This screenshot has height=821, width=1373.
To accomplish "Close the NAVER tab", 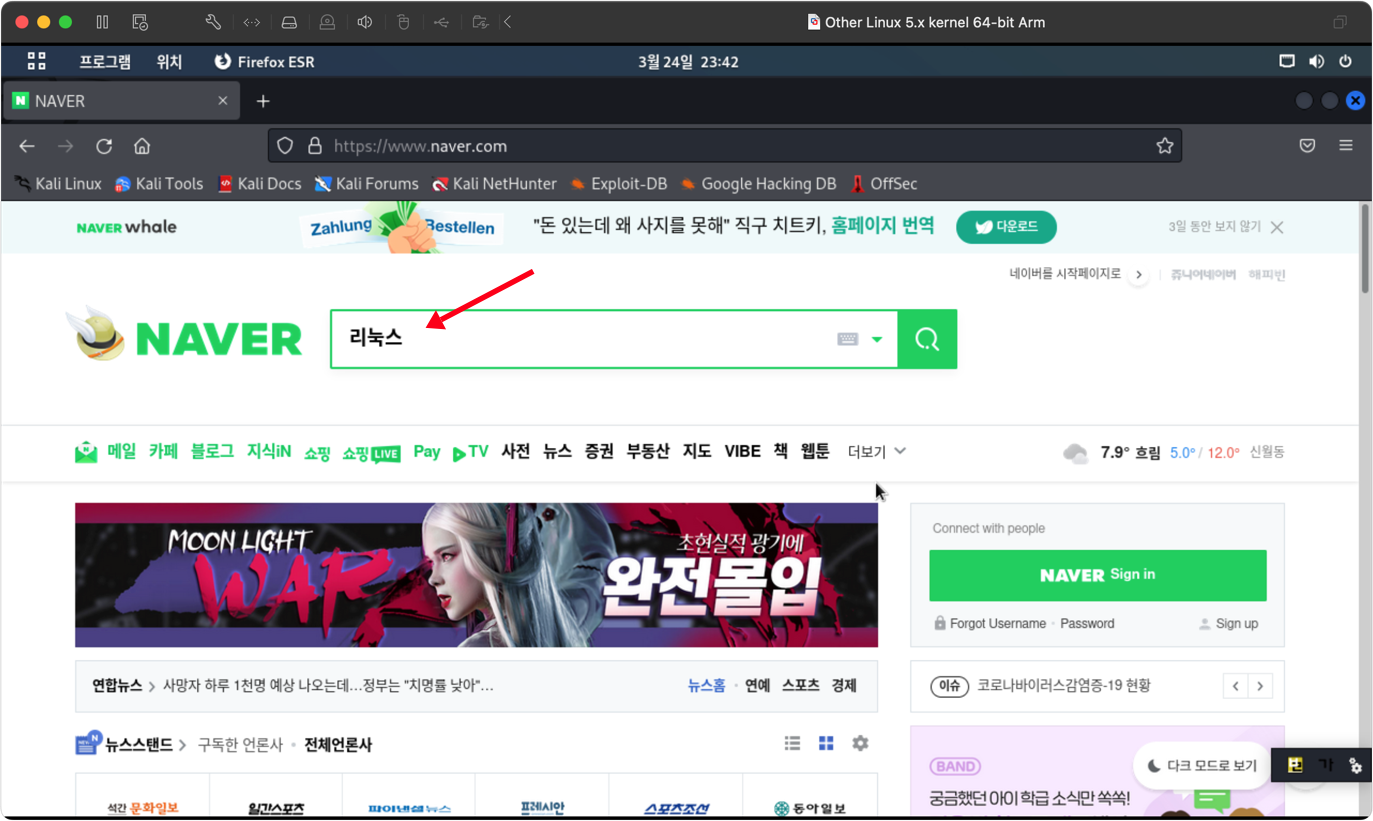I will [223, 101].
